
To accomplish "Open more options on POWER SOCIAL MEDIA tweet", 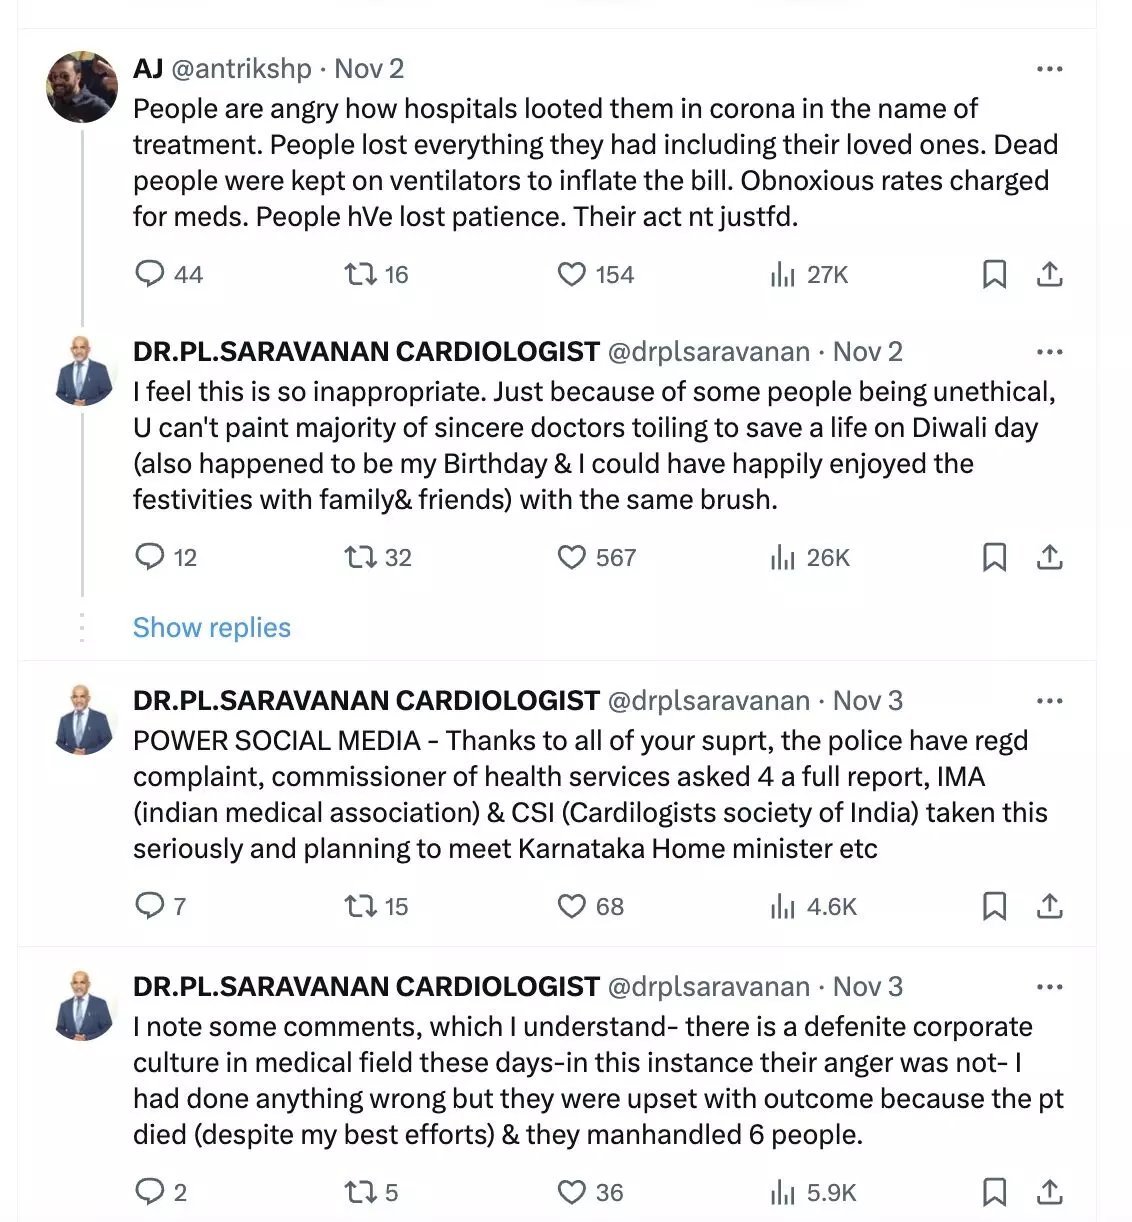I will 1049,701.
